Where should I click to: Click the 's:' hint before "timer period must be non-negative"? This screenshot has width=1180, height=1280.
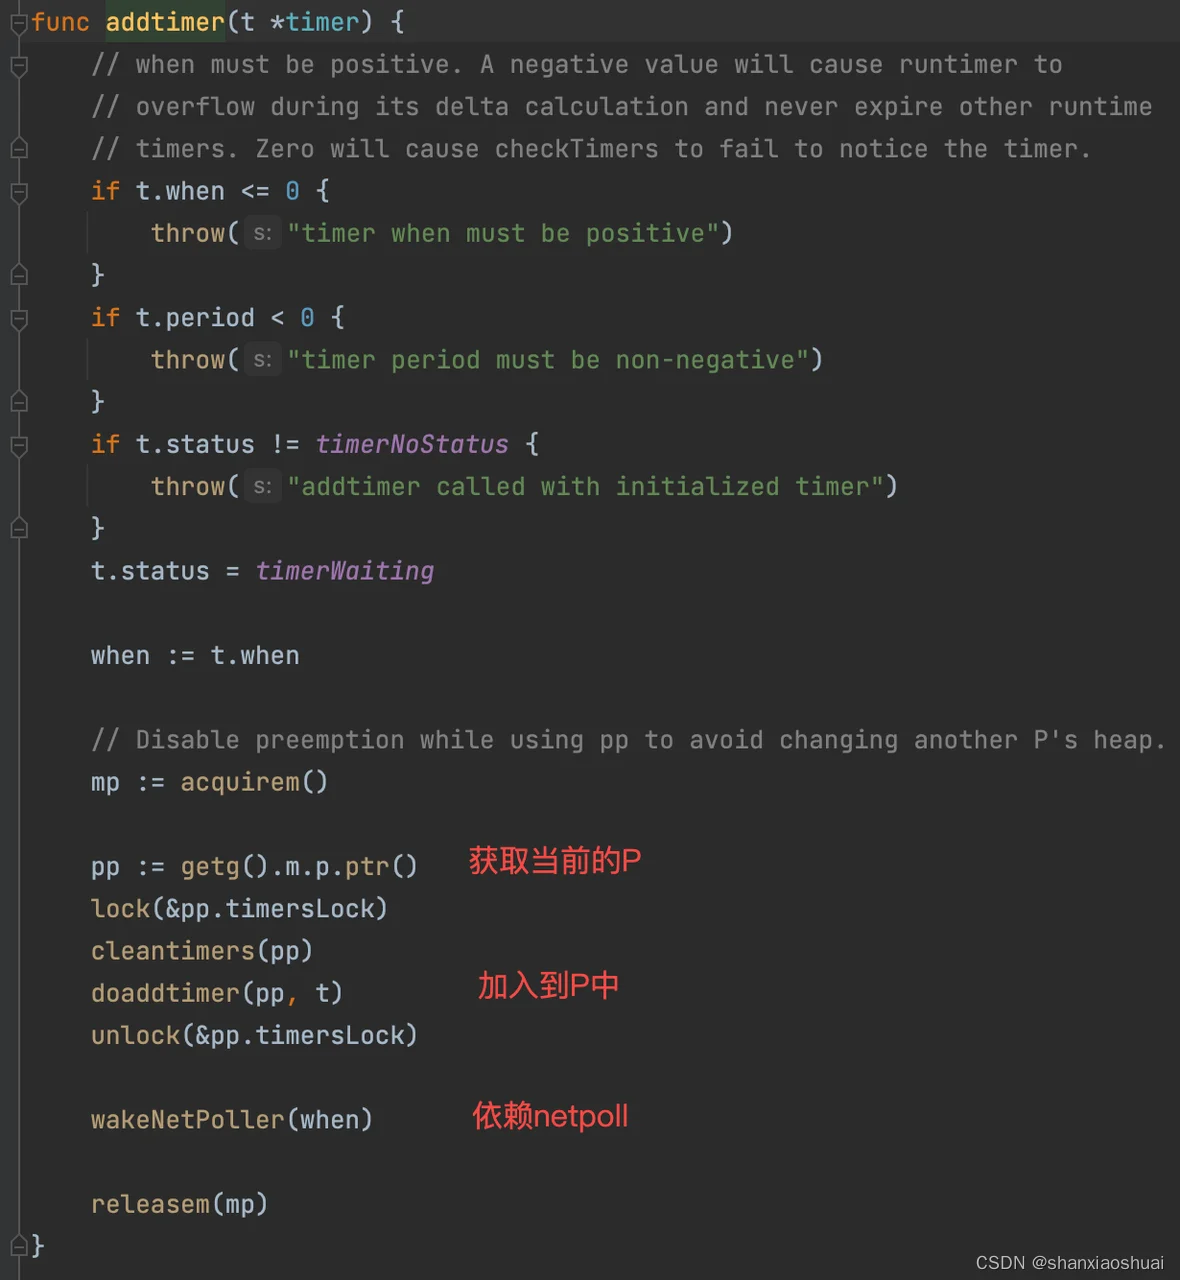click(262, 360)
